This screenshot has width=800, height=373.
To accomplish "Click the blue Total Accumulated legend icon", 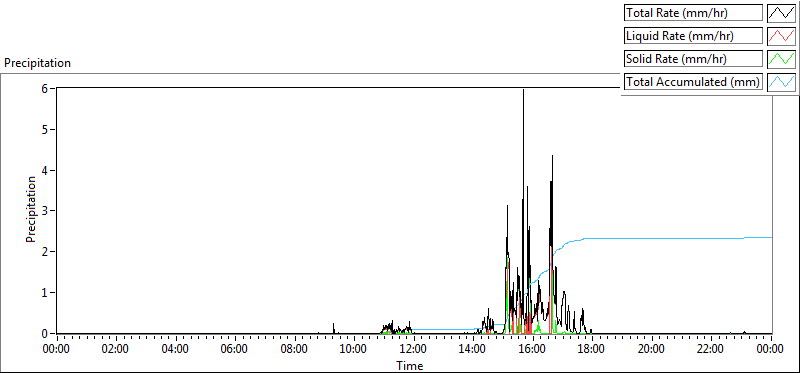I will (x=782, y=82).
